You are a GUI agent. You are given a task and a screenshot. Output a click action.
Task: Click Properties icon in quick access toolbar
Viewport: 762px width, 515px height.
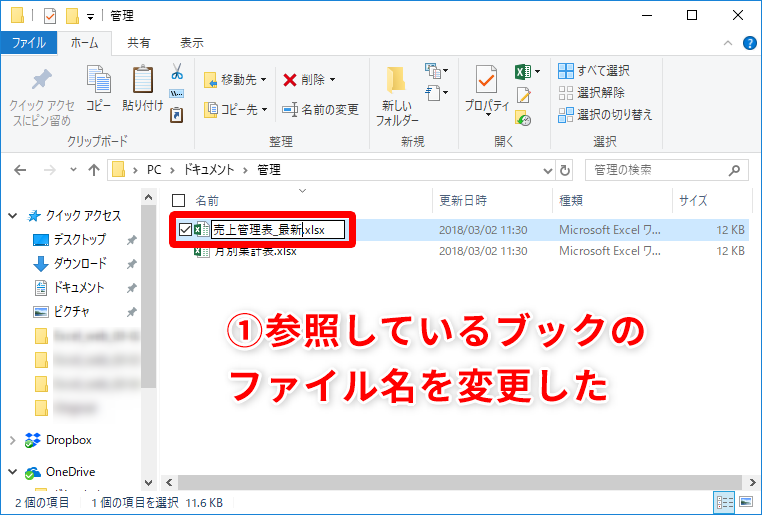tap(50, 16)
